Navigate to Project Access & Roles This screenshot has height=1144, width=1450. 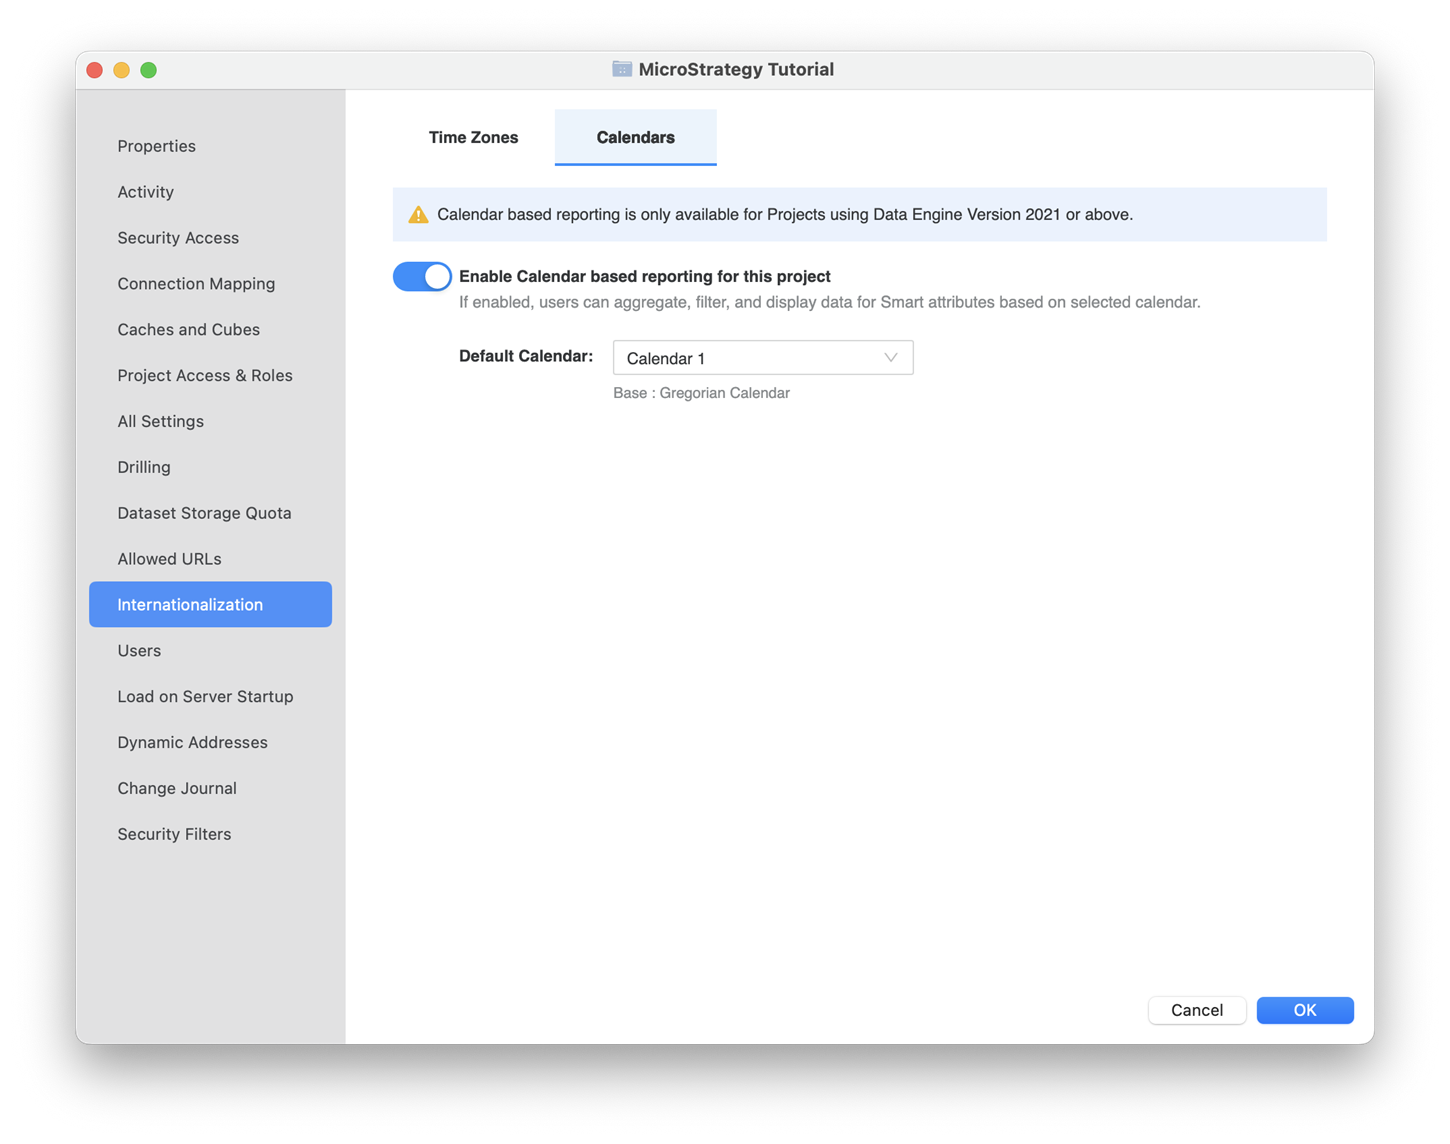(205, 376)
